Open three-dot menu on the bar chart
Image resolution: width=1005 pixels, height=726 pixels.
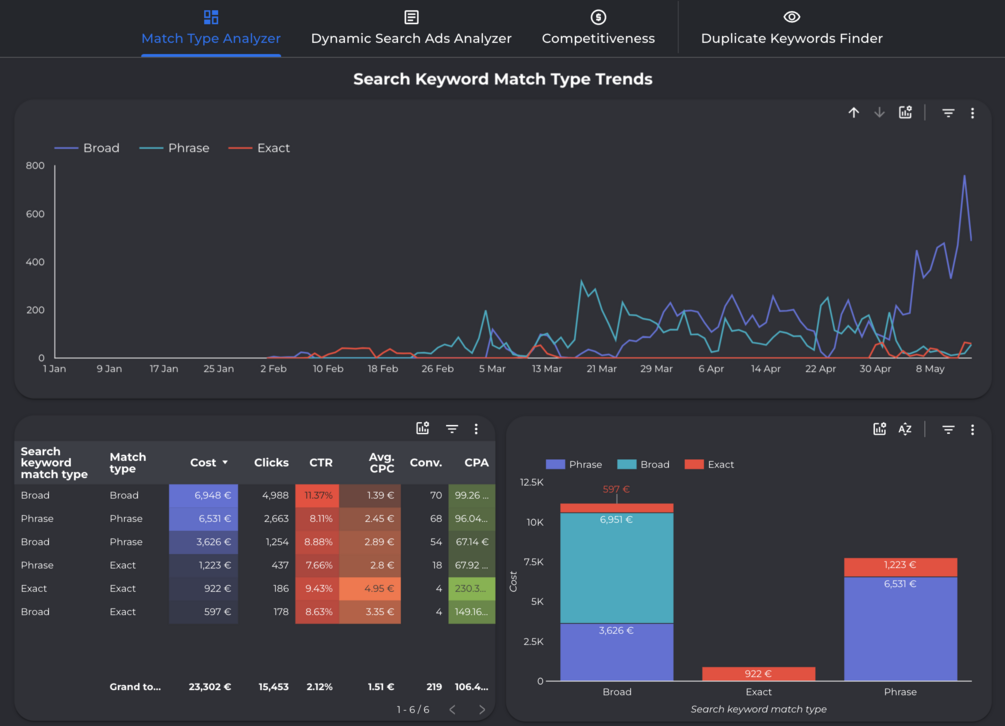point(972,429)
